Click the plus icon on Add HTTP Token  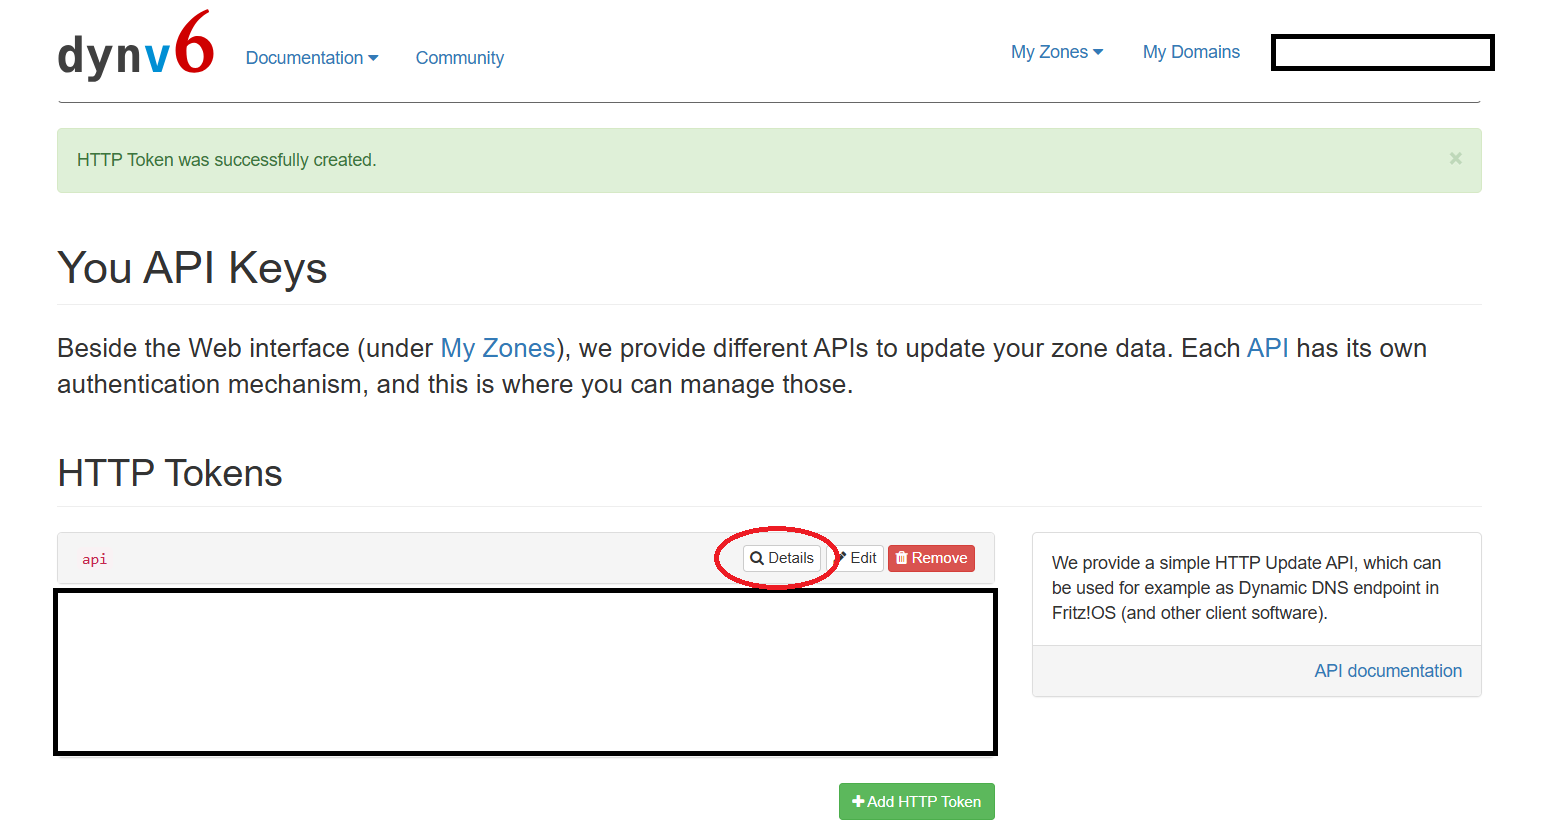[857, 802]
